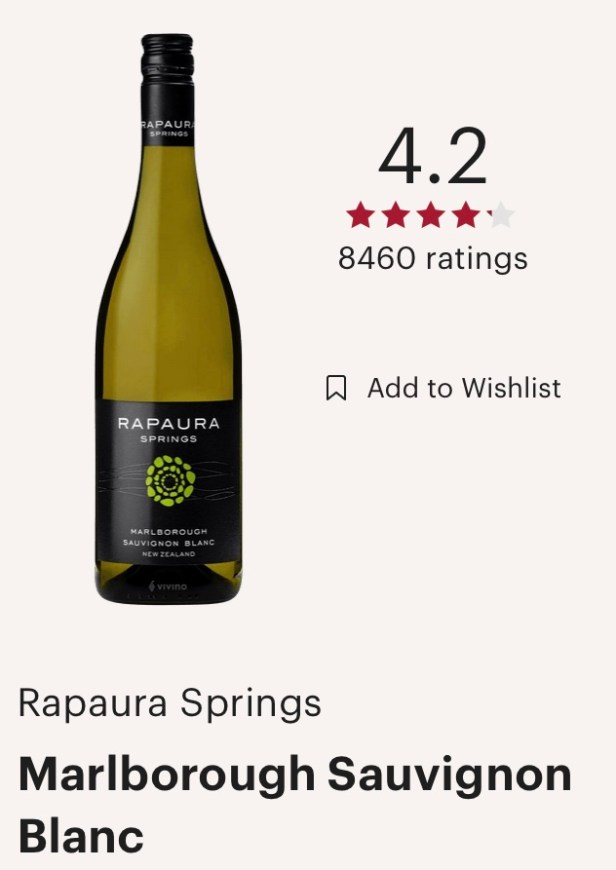Click the 4.2 average rating score

tap(433, 157)
